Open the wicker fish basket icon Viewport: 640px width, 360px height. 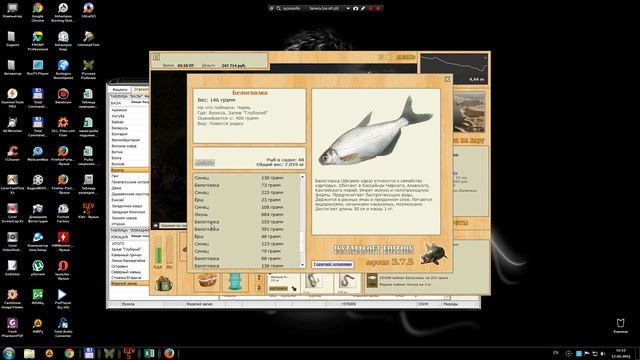click(x=207, y=281)
